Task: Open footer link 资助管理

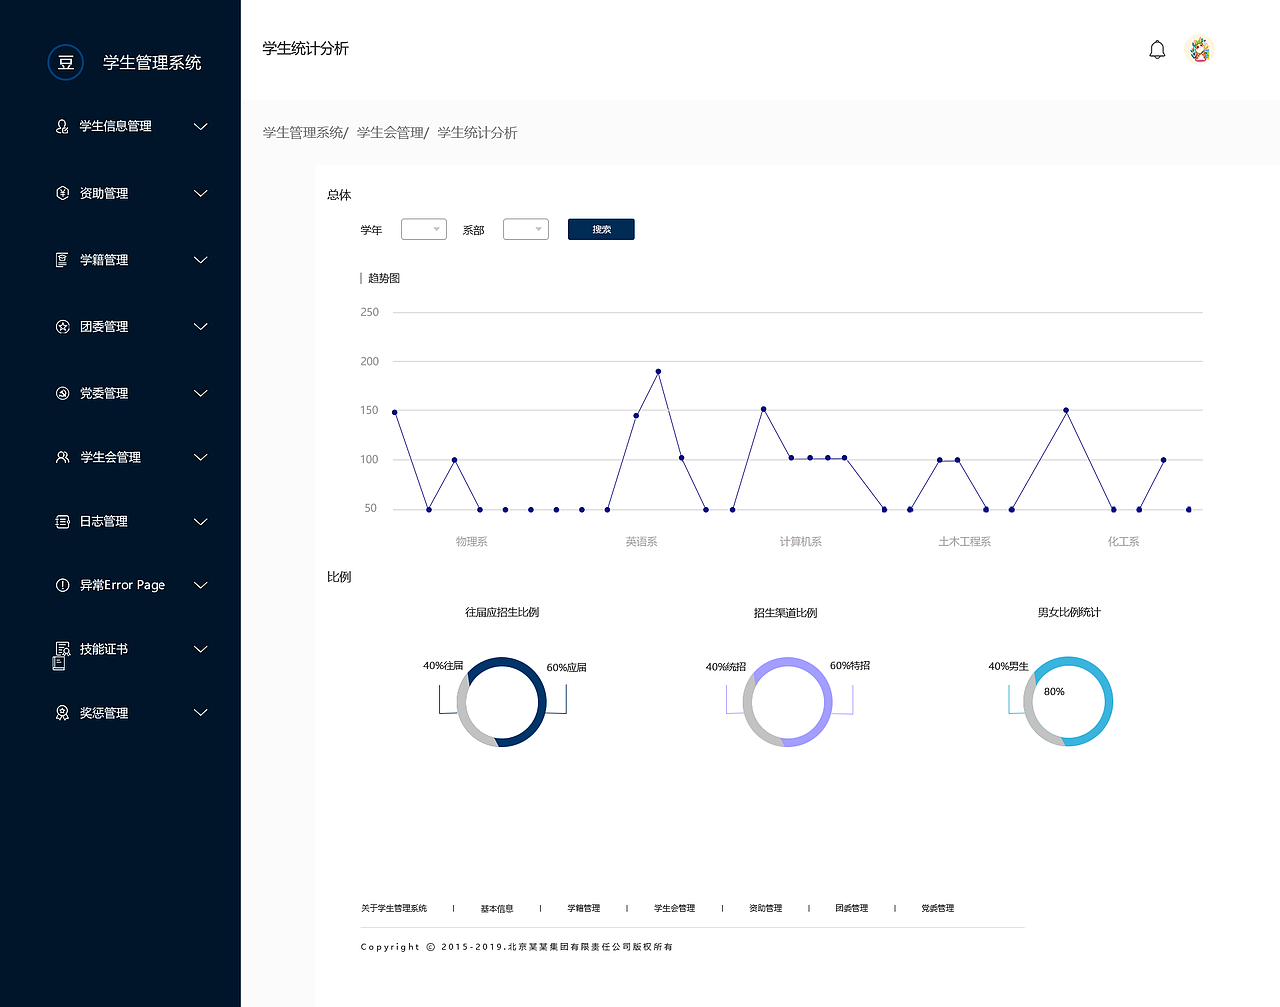Action: [x=766, y=908]
